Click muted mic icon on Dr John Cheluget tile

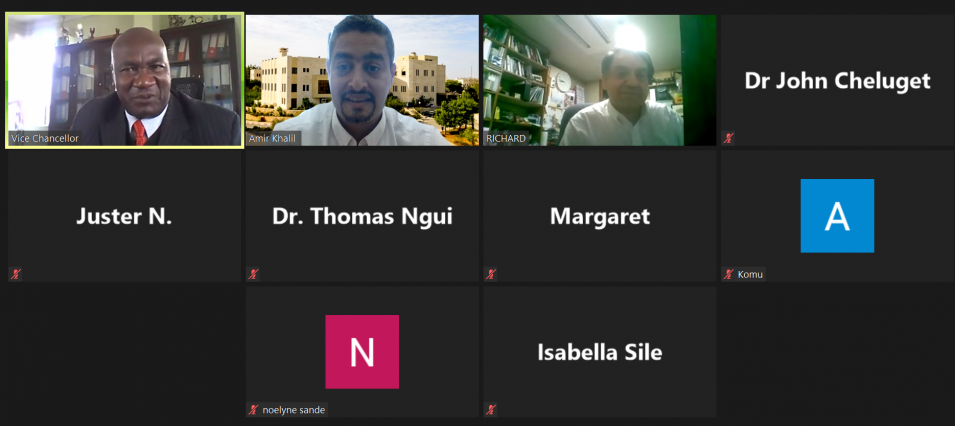point(728,138)
